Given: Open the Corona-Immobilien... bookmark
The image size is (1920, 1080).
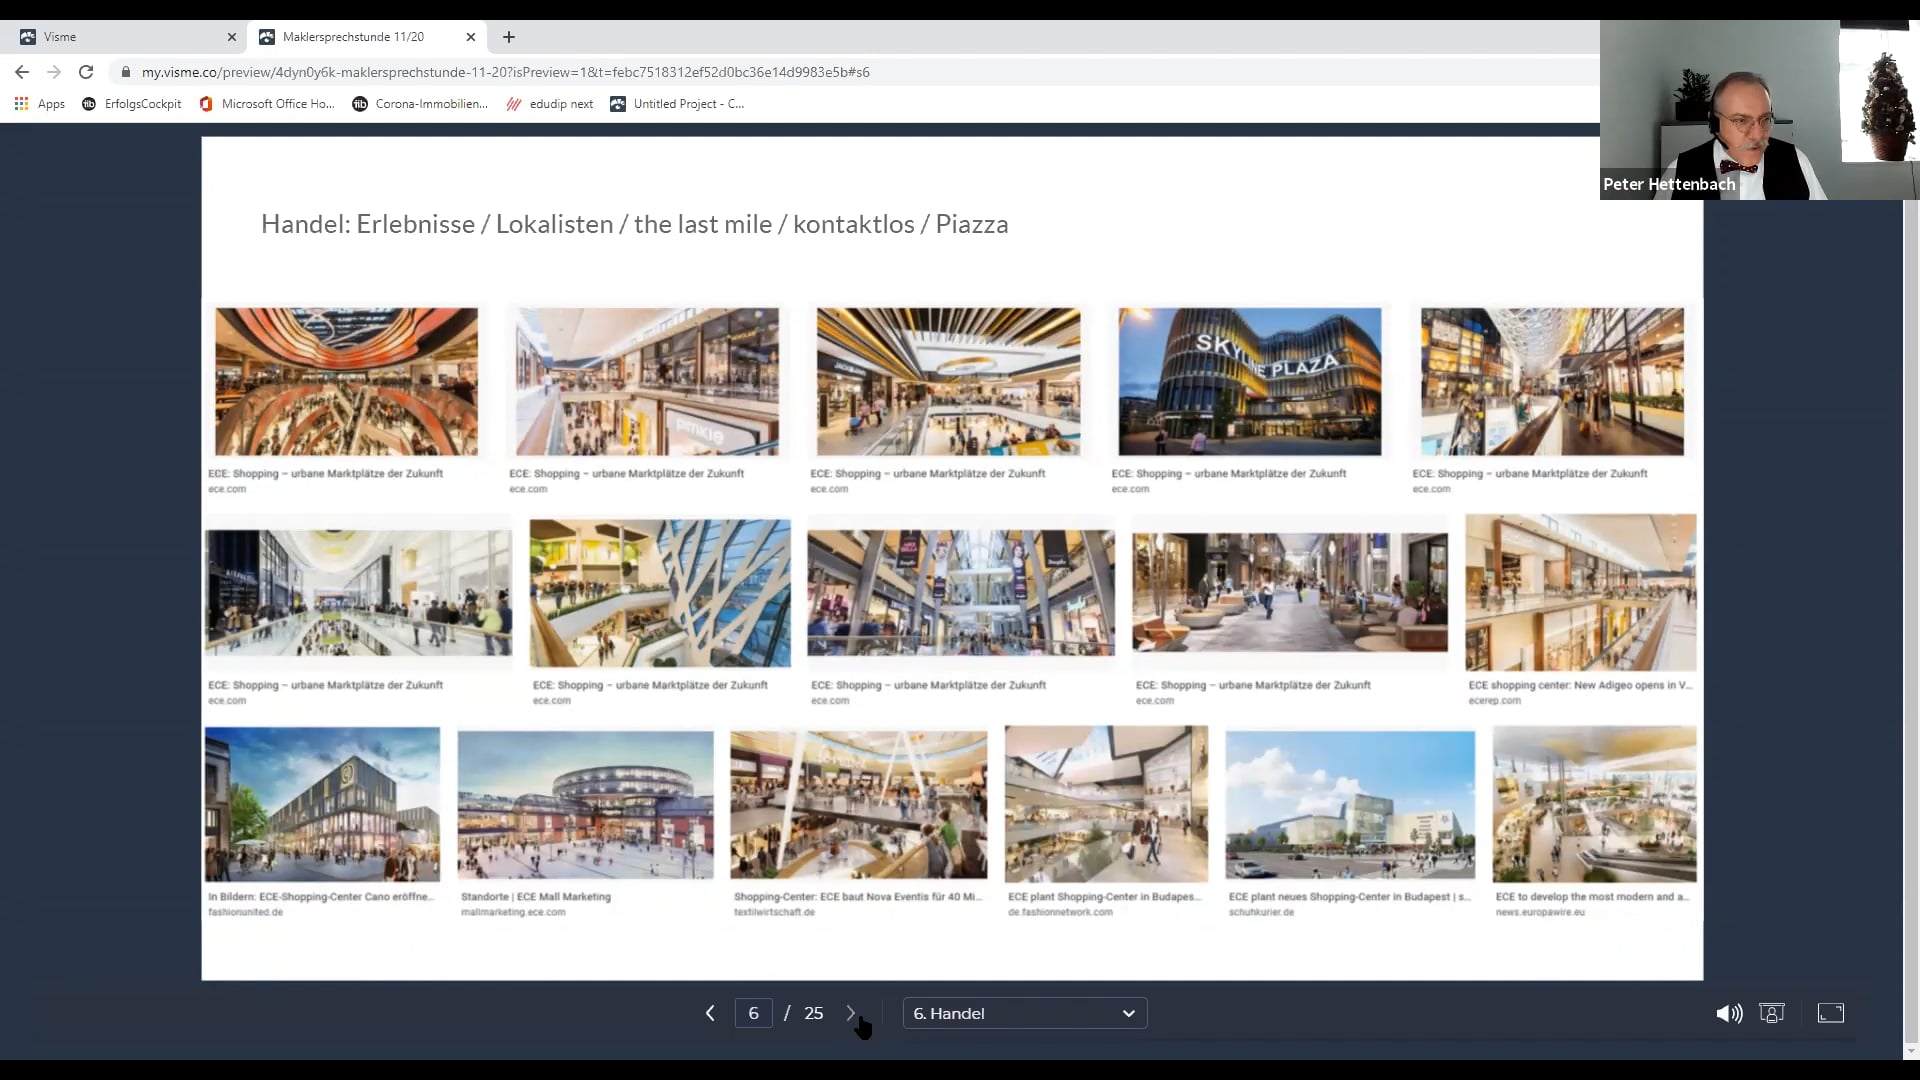Looking at the screenshot, I should click(420, 104).
